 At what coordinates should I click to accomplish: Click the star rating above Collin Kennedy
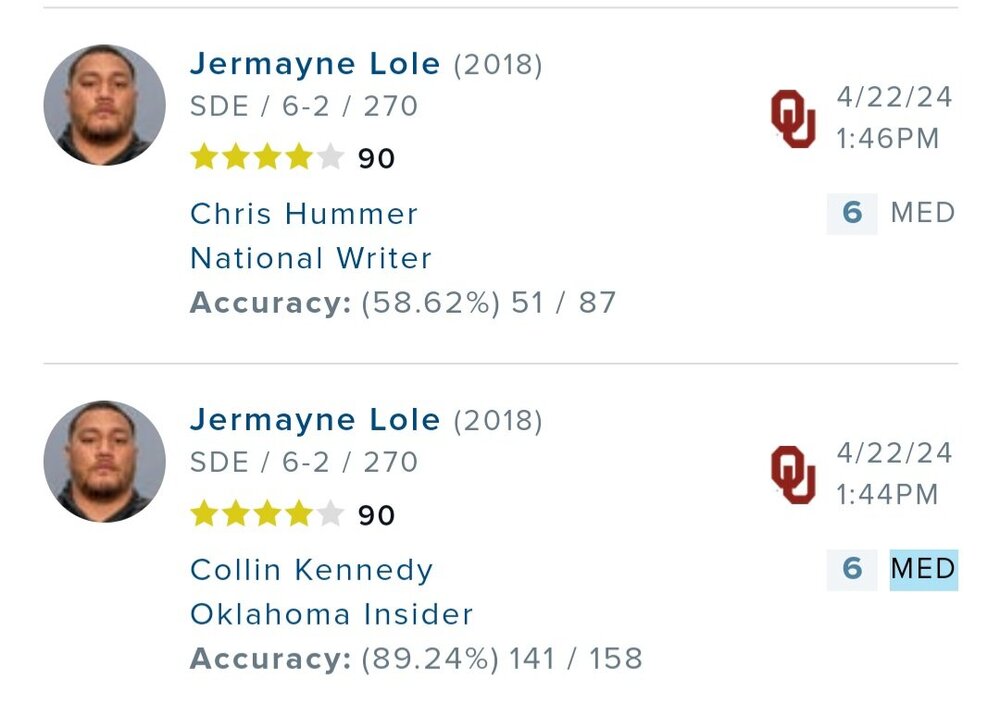pos(267,514)
